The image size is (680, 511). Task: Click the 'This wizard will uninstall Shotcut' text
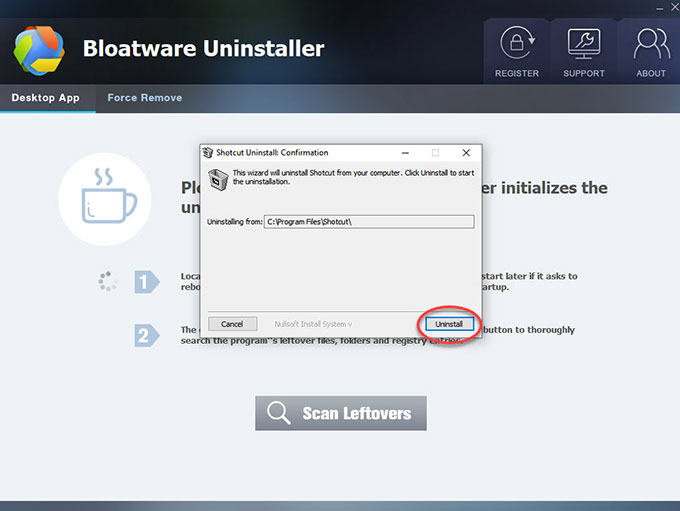point(353,177)
